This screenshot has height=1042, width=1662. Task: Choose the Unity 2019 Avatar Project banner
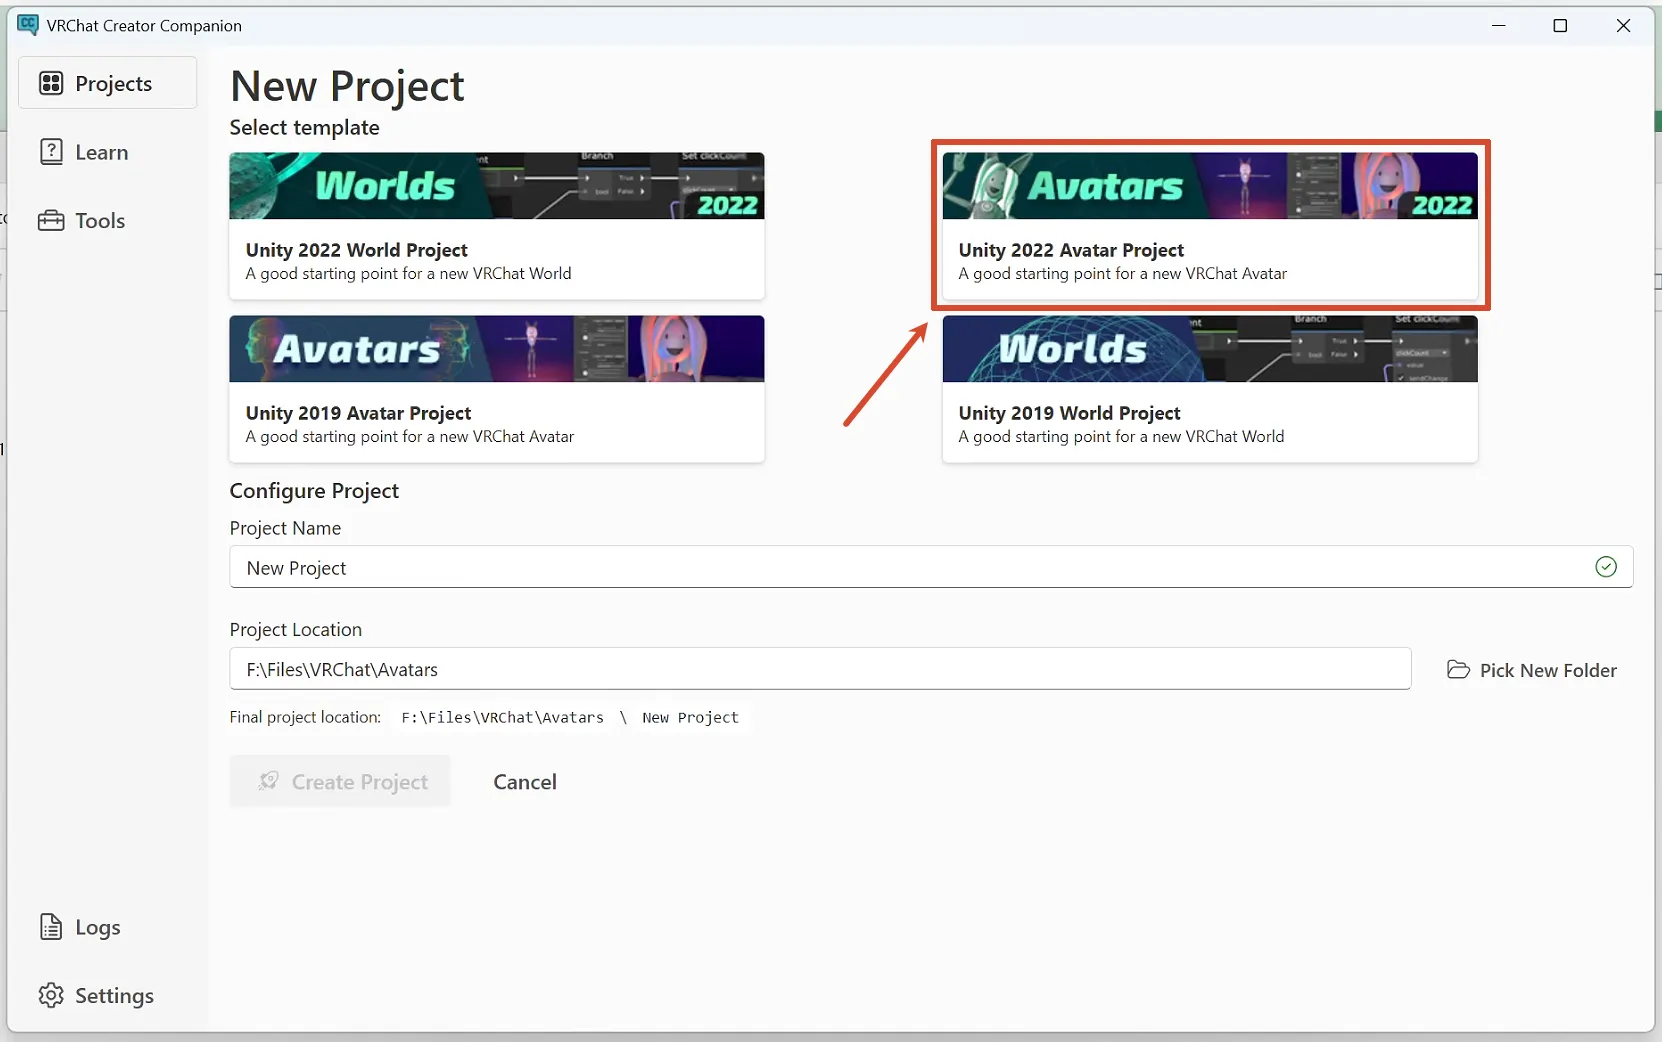point(497,349)
